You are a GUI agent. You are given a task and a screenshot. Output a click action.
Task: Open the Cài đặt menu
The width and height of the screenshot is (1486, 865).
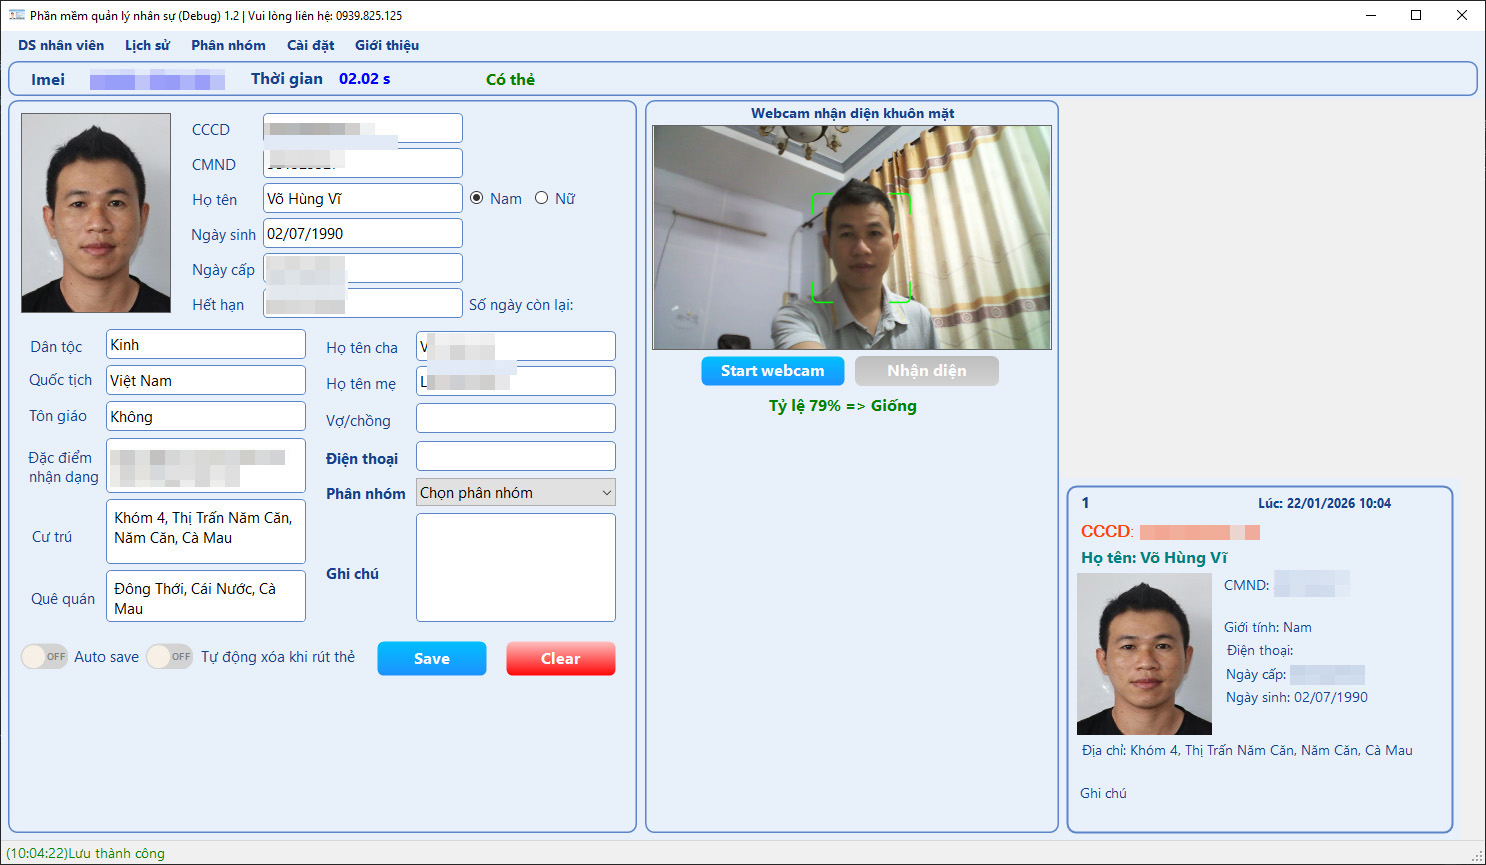coord(310,45)
